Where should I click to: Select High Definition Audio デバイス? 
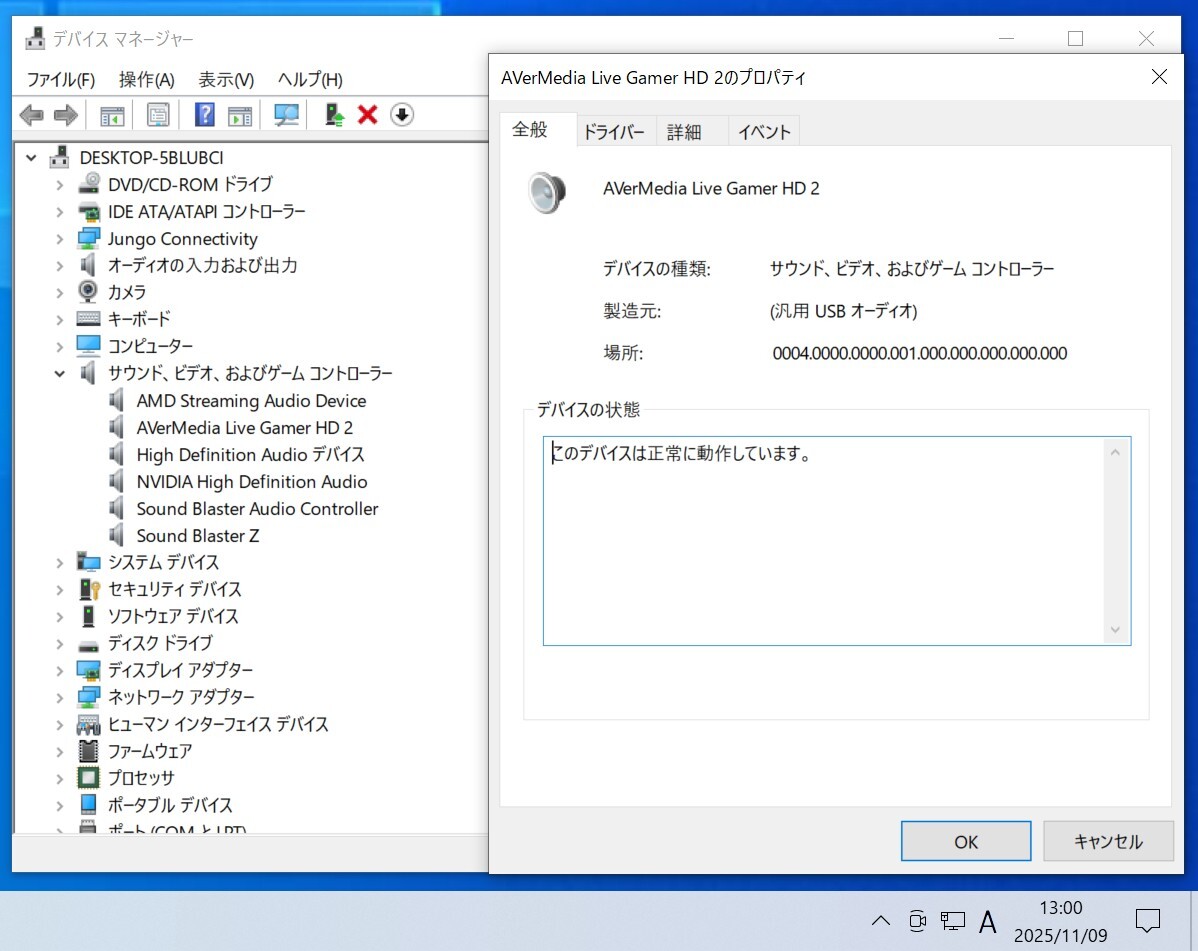point(251,454)
